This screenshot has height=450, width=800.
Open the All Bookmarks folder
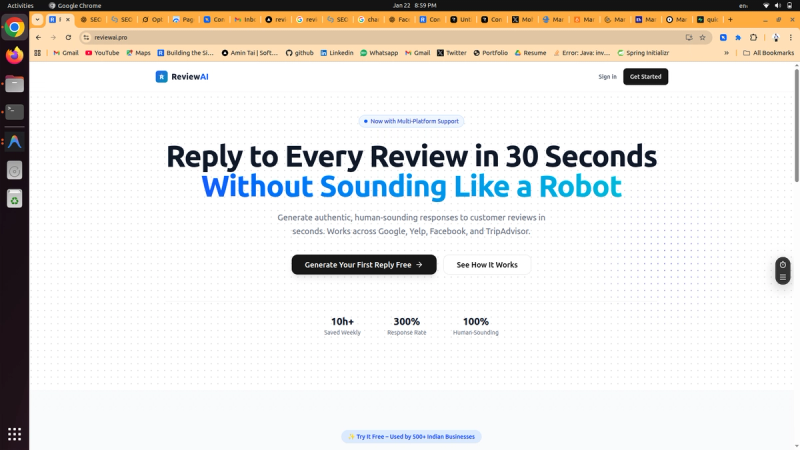(768, 53)
